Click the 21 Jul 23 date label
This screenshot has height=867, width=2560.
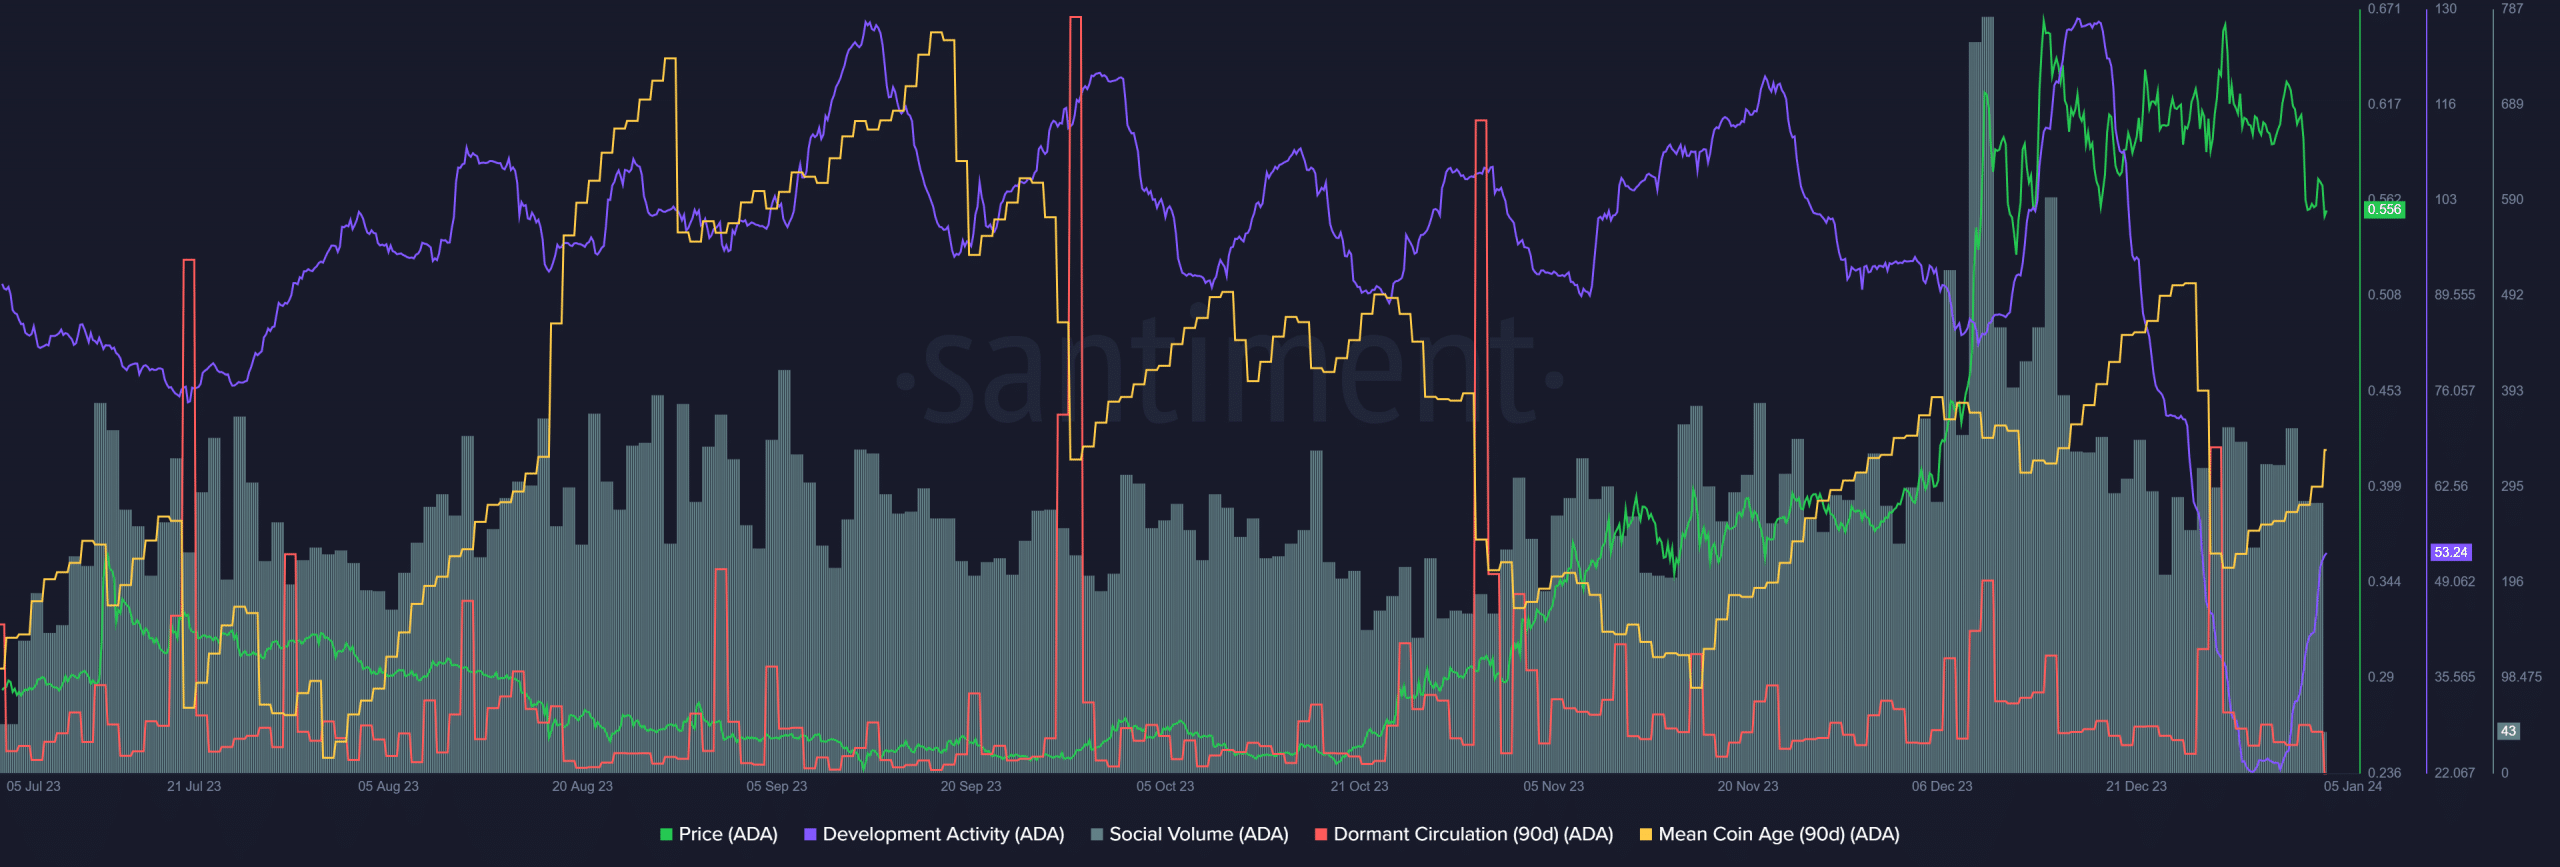(194, 786)
